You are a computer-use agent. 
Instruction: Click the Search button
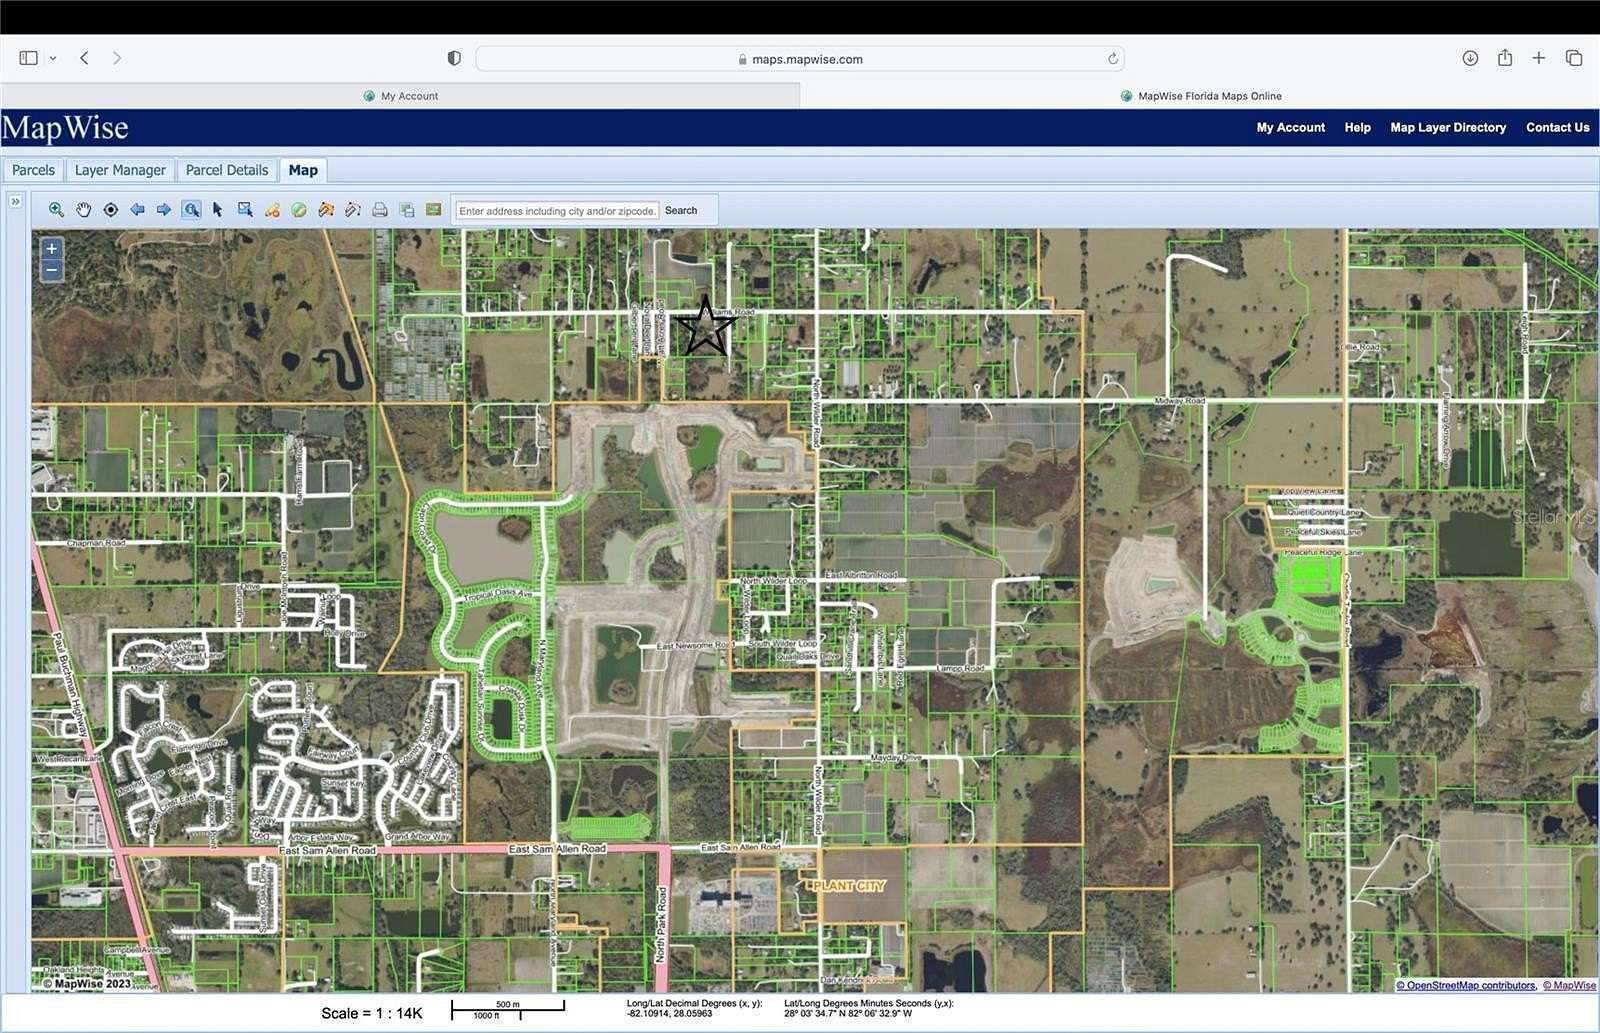(x=683, y=210)
